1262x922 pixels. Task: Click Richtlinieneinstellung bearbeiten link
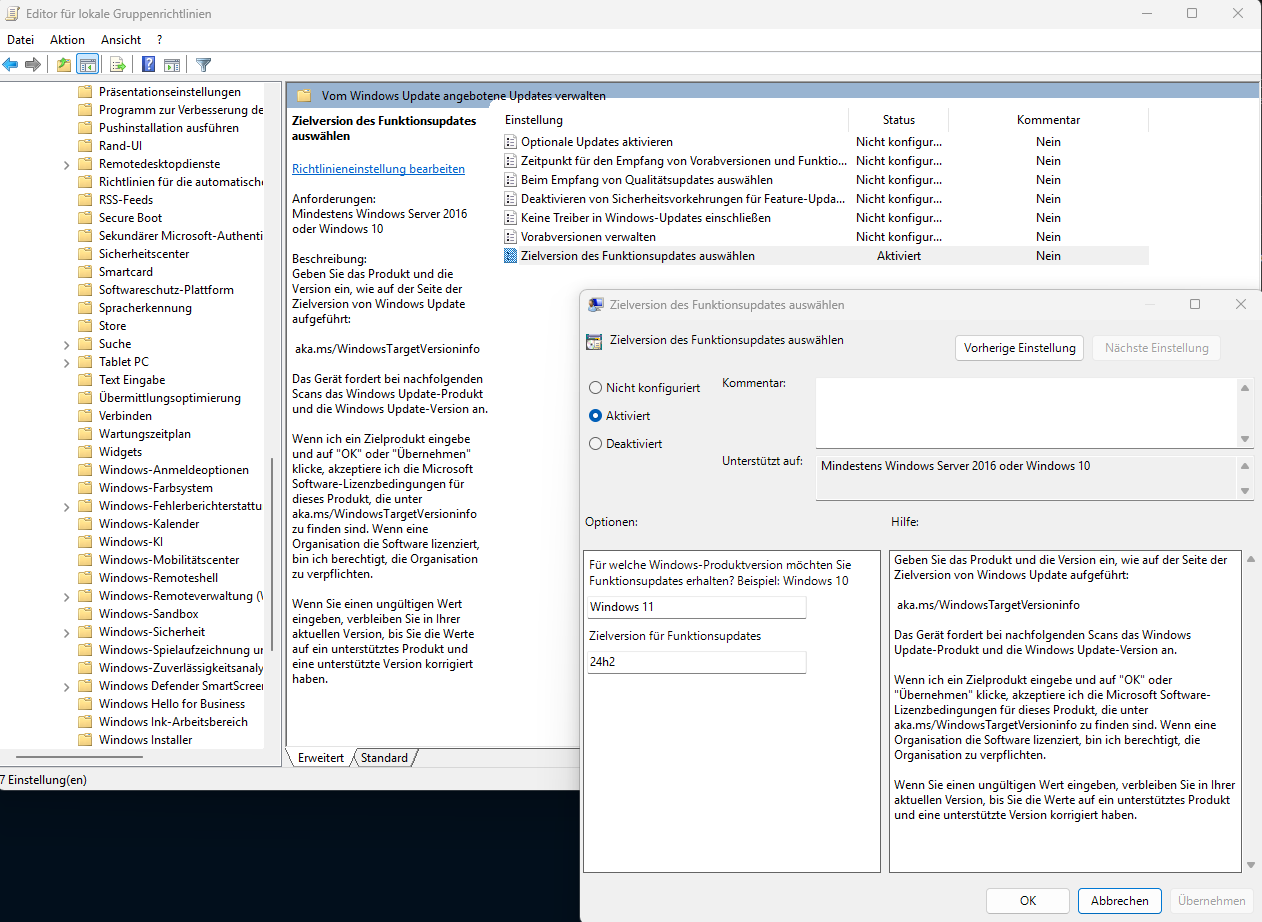click(378, 169)
